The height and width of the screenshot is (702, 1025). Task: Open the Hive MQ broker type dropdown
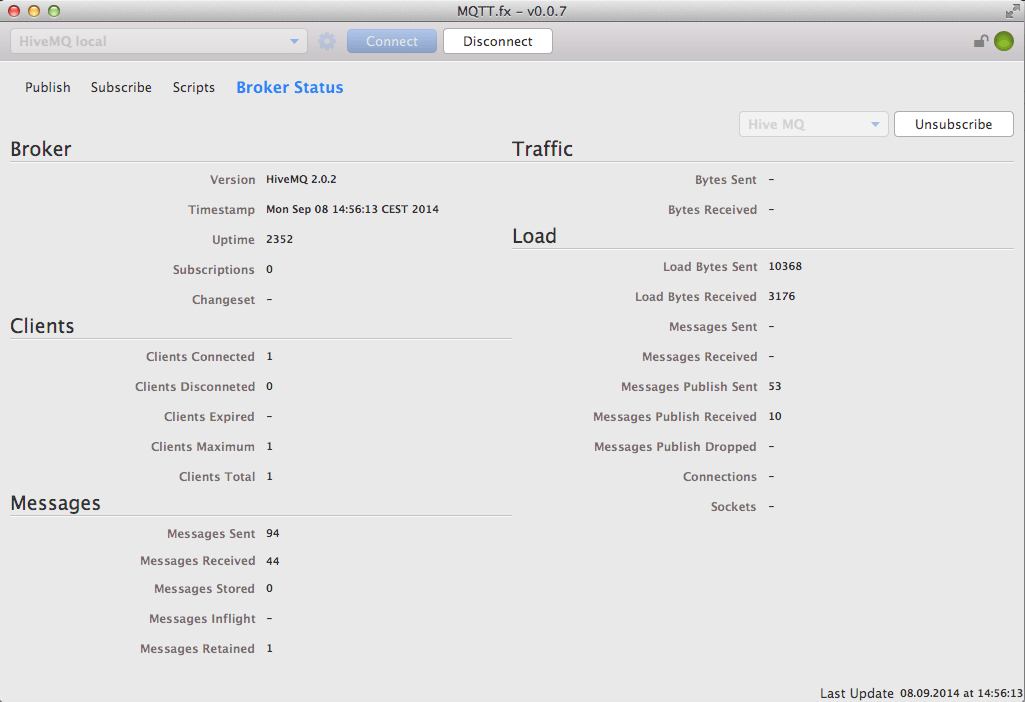pos(813,124)
